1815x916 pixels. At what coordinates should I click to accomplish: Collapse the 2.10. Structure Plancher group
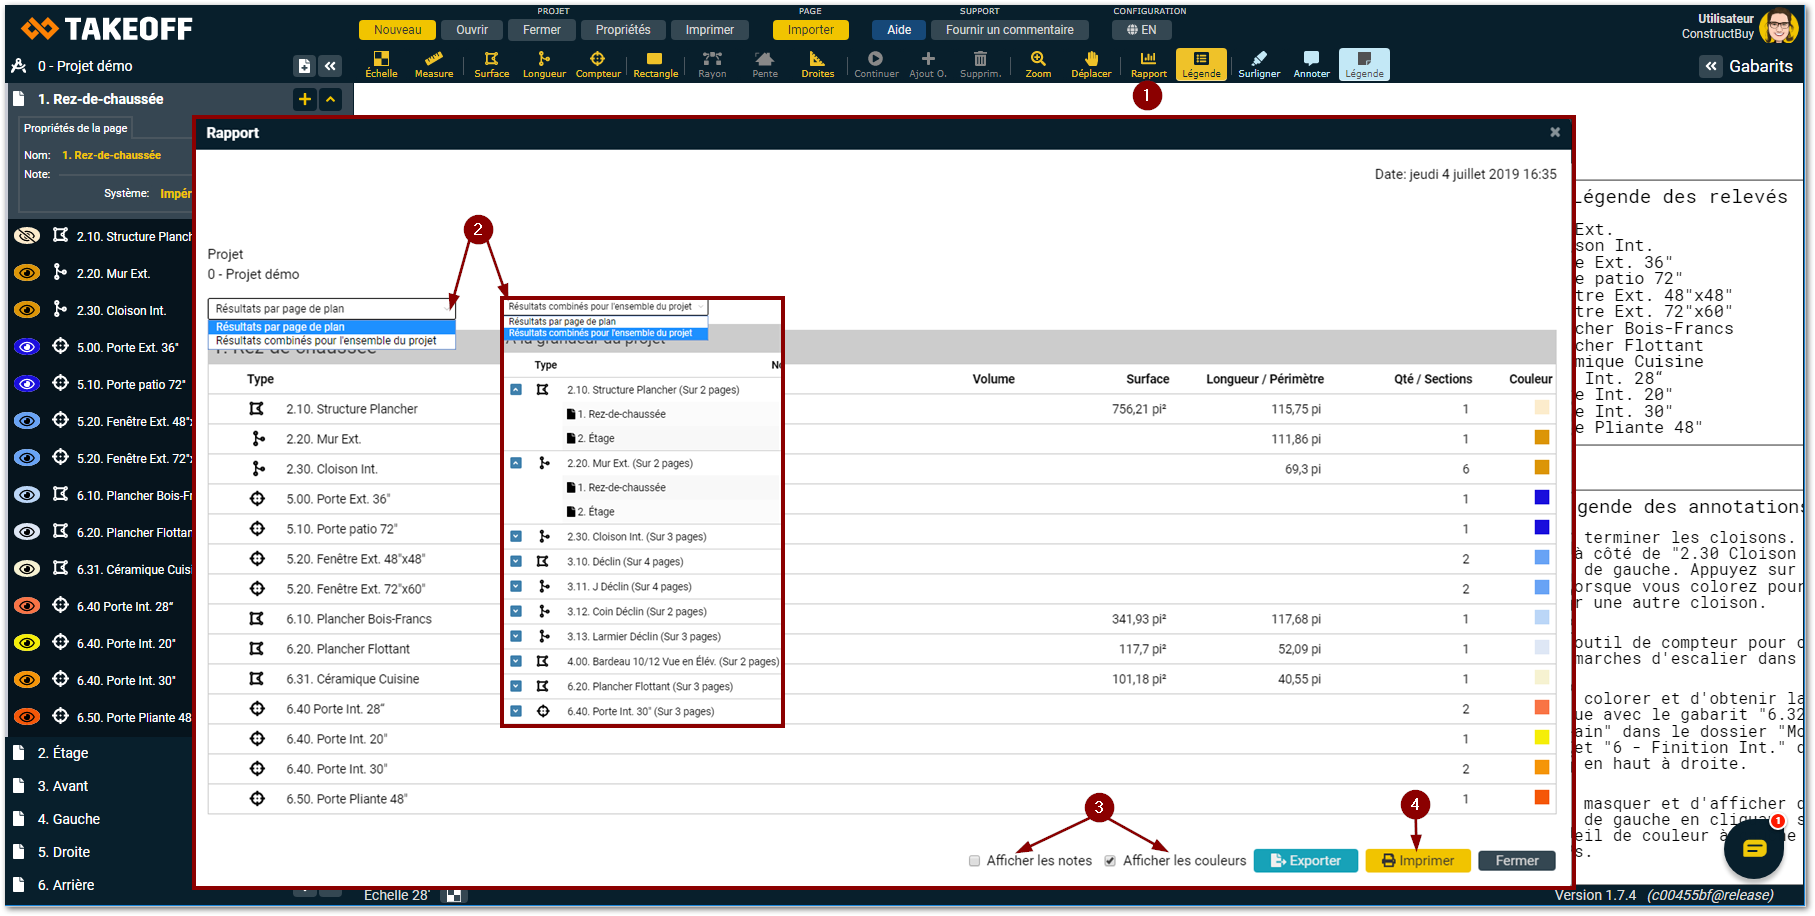[x=516, y=390]
